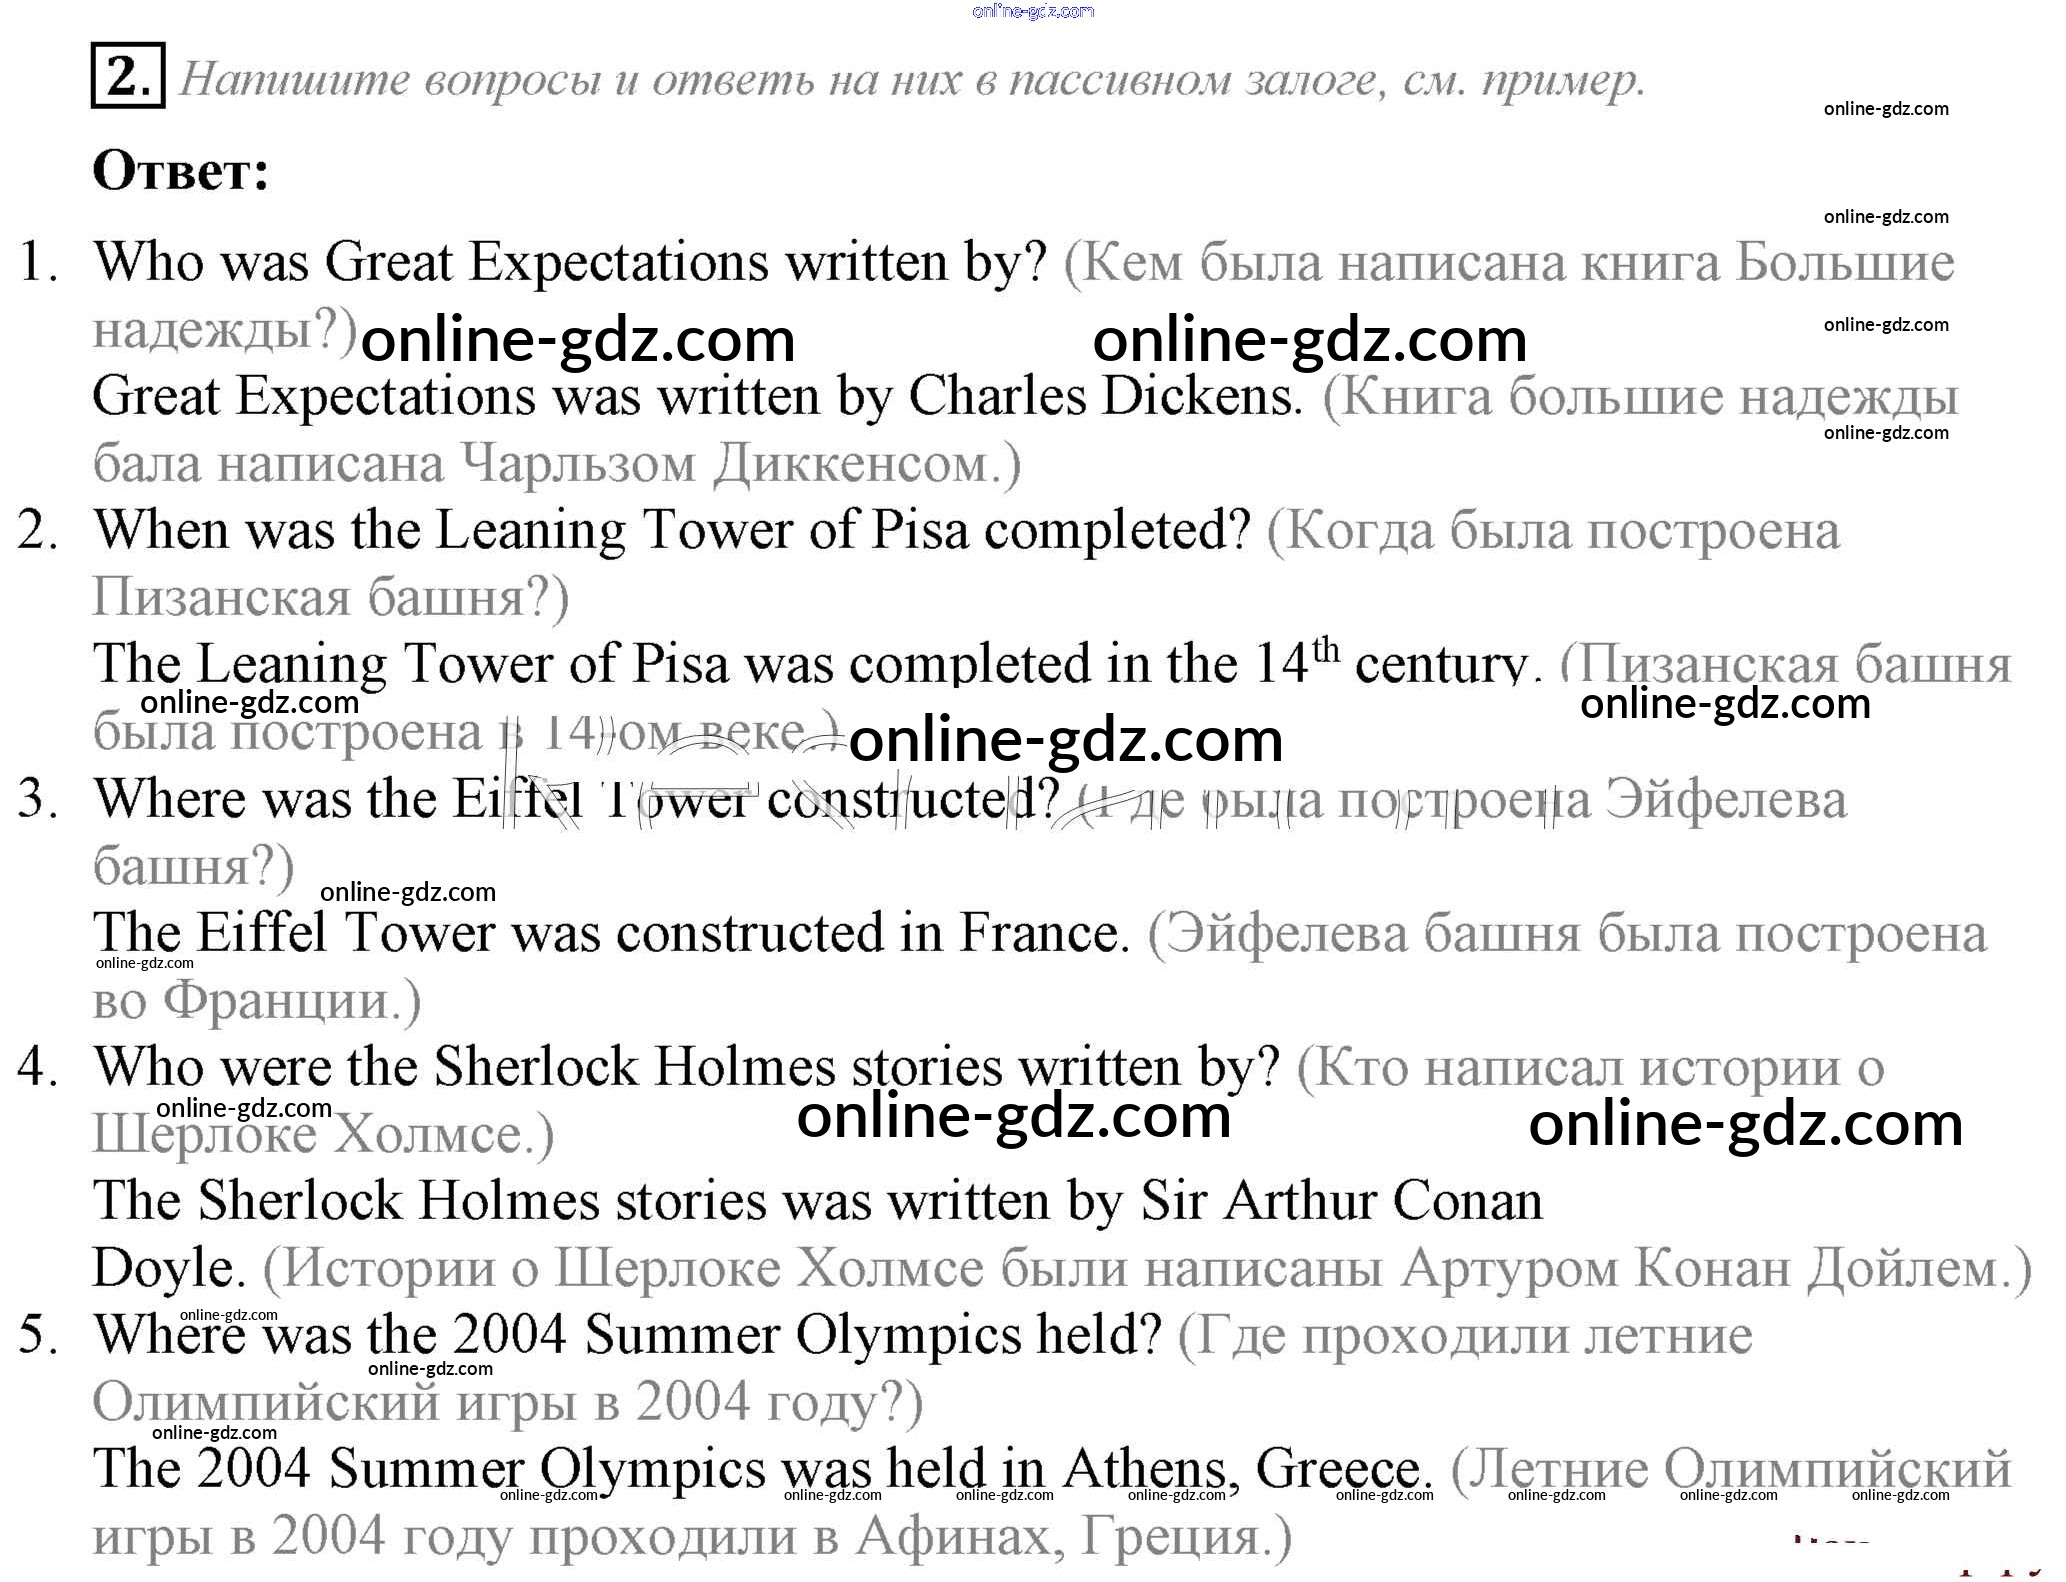
Task: Click 'The Eiffel Tower was constructed in France.'
Action: point(610,932)
